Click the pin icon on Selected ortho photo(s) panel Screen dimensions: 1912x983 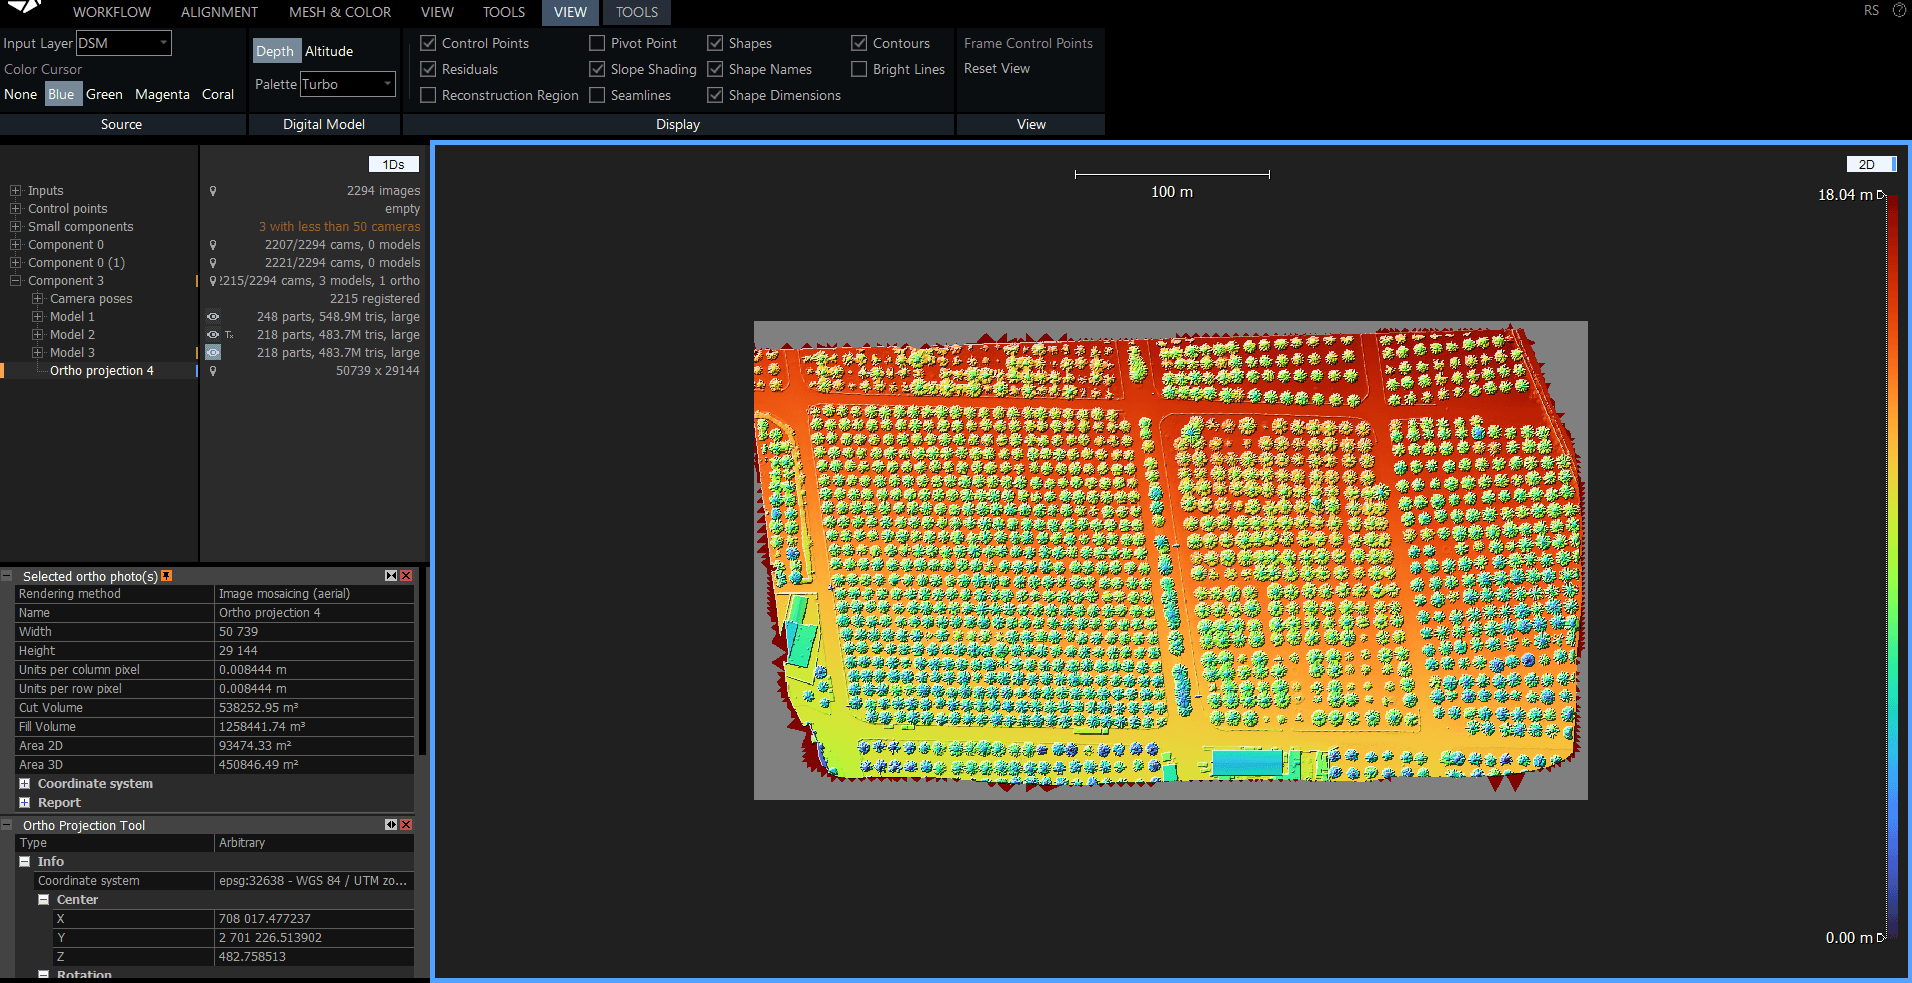coord(167,576)
